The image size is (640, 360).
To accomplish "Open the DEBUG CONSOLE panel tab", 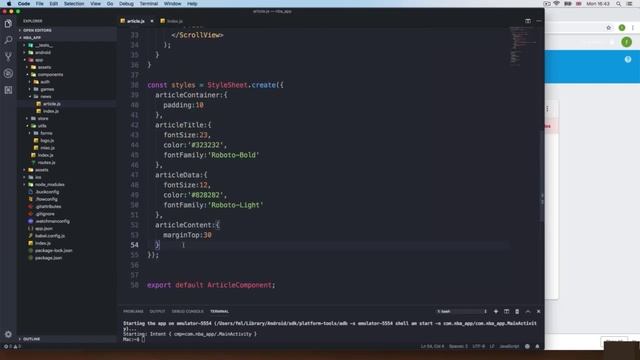I will tap(187, 311).
